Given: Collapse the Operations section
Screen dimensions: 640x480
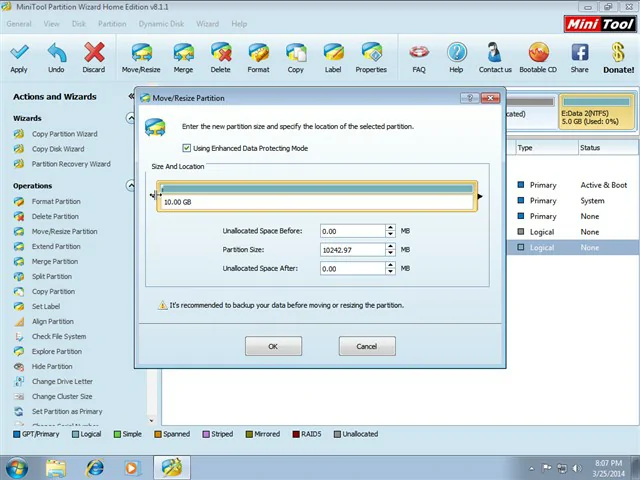Looking at the screenshot, I should pyautogui.click(x=130, y=186).
